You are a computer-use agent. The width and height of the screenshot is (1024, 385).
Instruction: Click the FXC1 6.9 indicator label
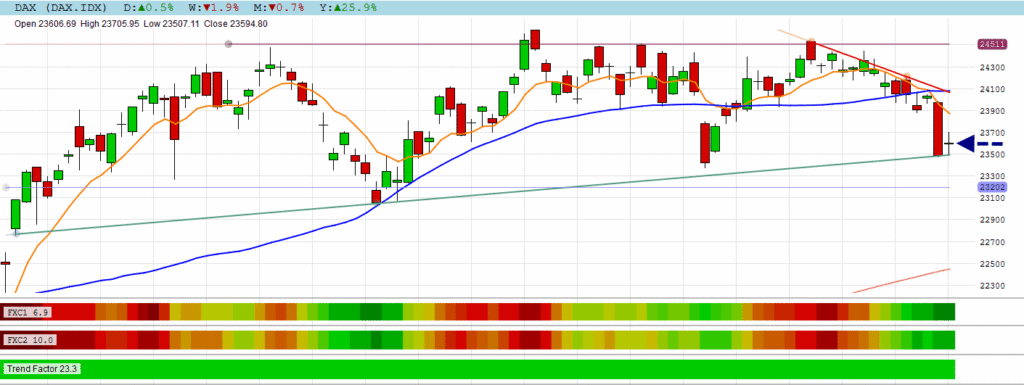click(x=27, y=312)
